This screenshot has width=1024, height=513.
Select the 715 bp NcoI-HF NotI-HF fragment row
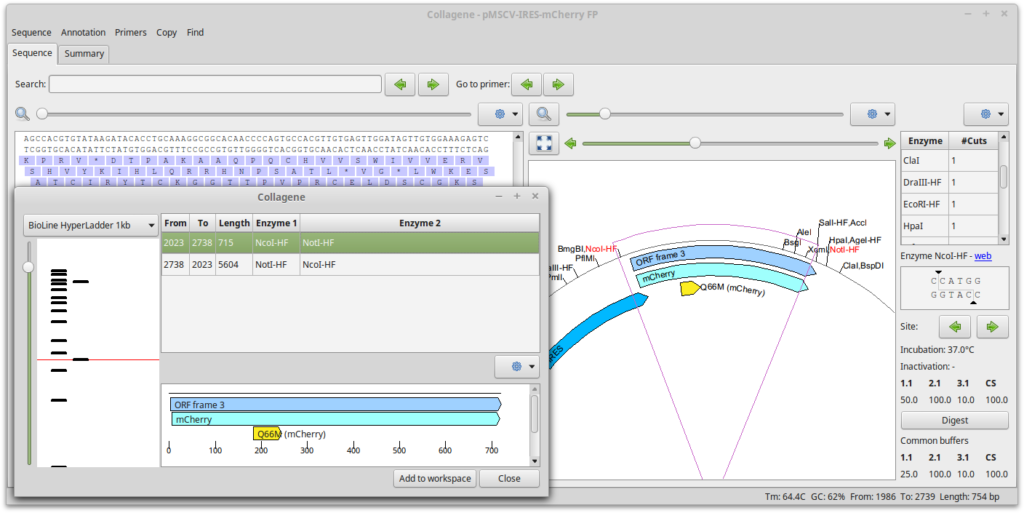click(x=350, y=243)
